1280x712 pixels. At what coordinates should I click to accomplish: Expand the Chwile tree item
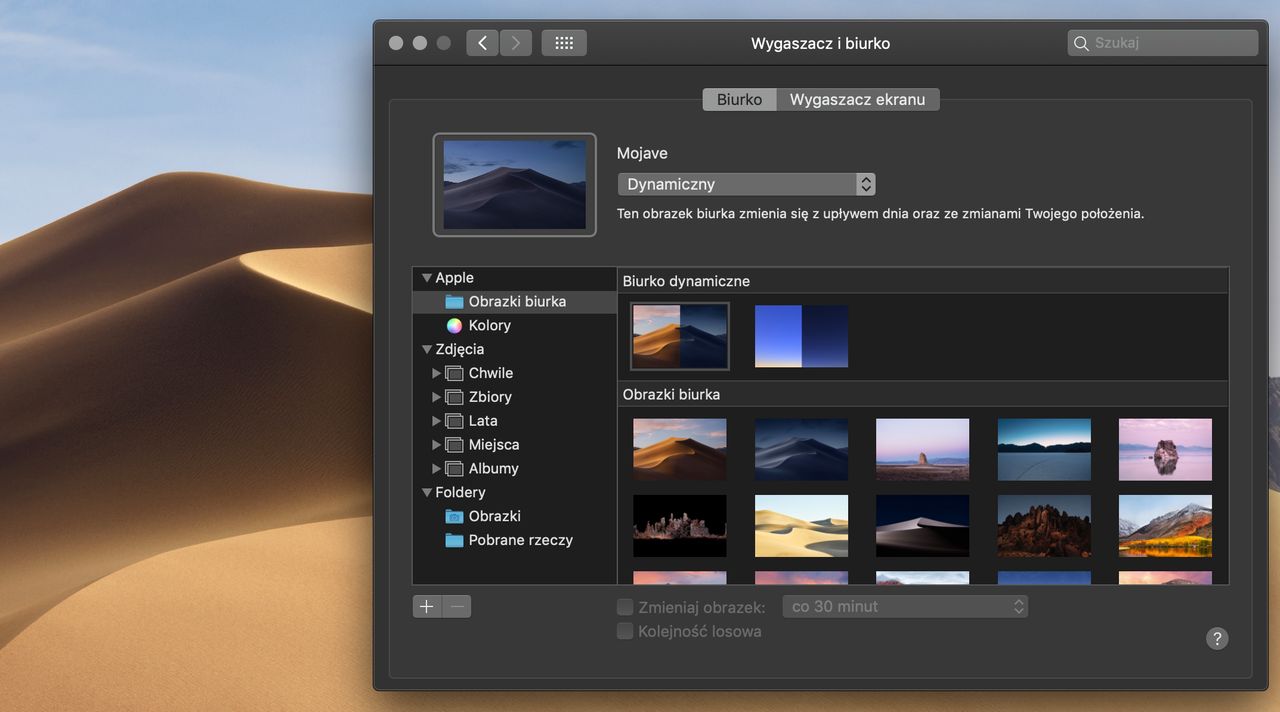coord(436,373)
